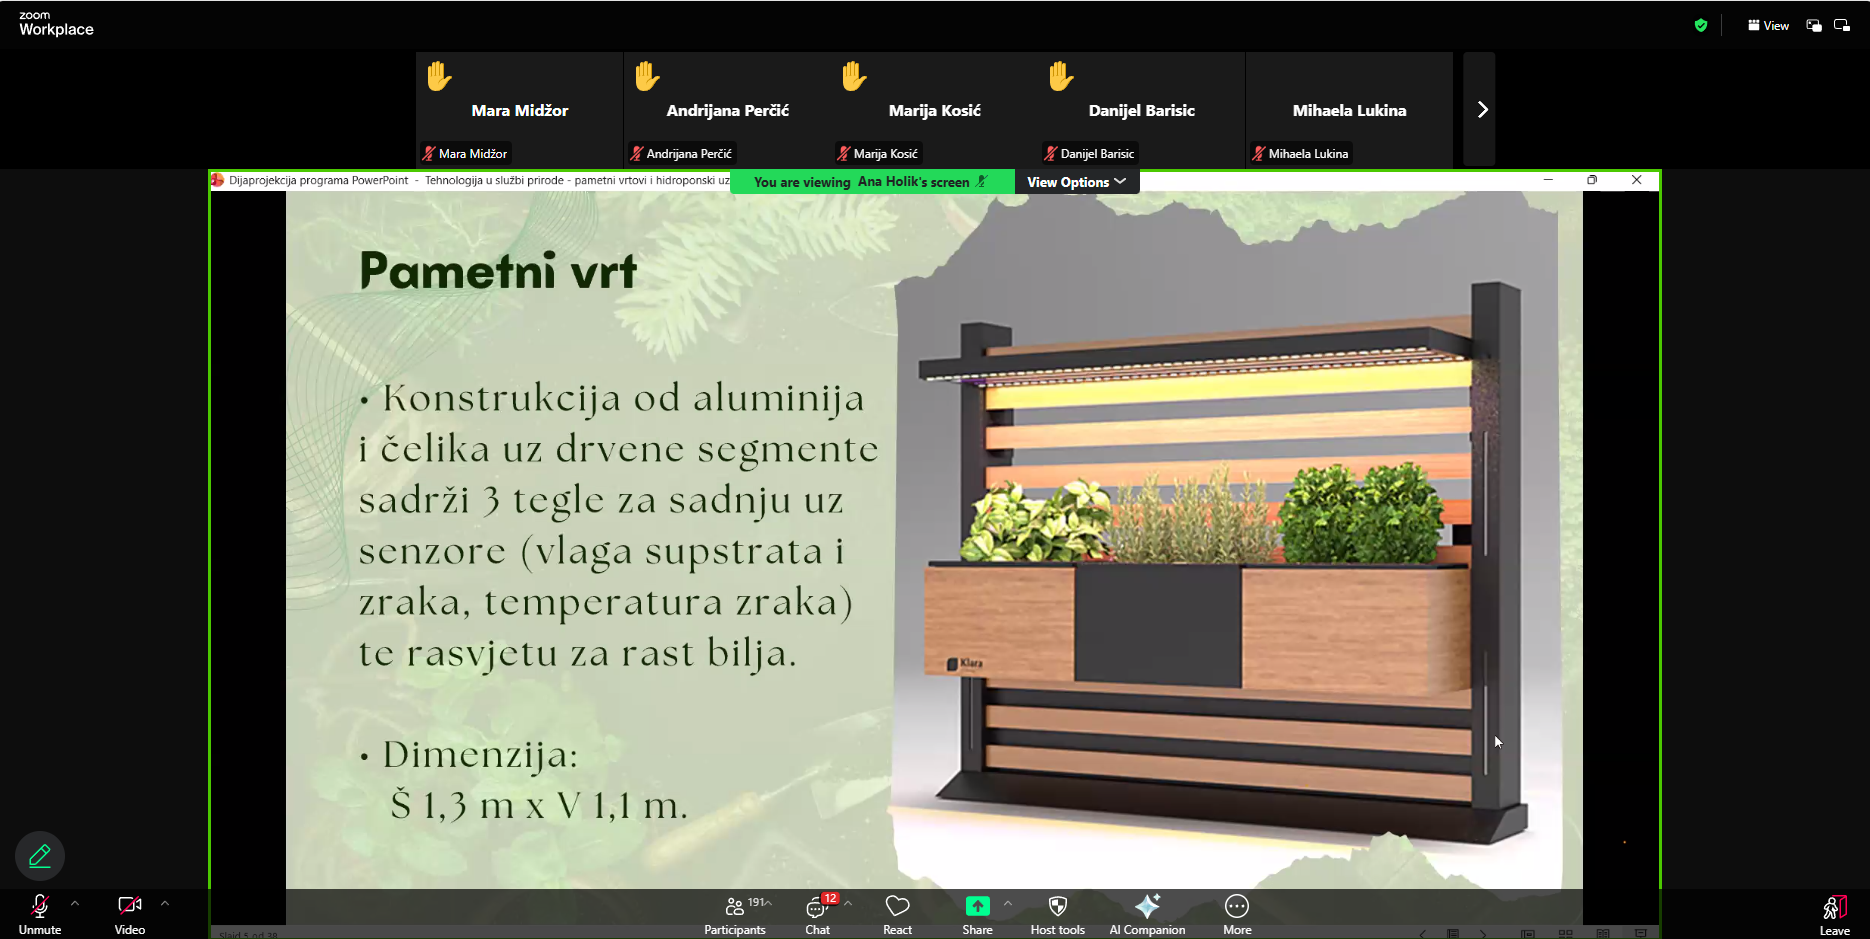1870x939 pixels.
Task: Click Leave to exit the meeting
Action: [1834, 912]
